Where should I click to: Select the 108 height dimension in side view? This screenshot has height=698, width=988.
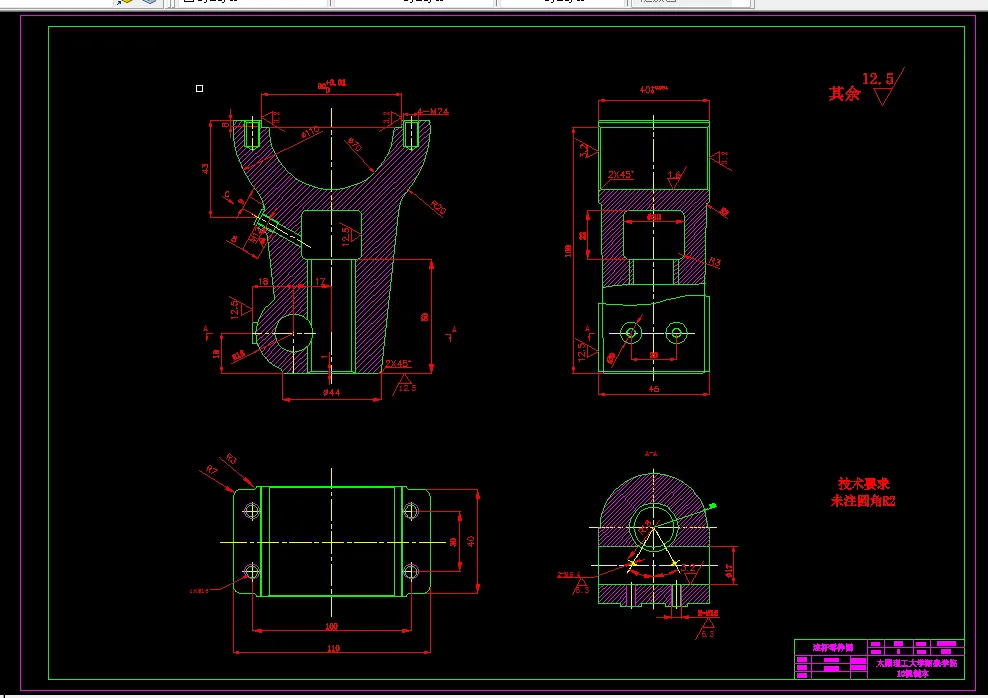coord(568,251)
